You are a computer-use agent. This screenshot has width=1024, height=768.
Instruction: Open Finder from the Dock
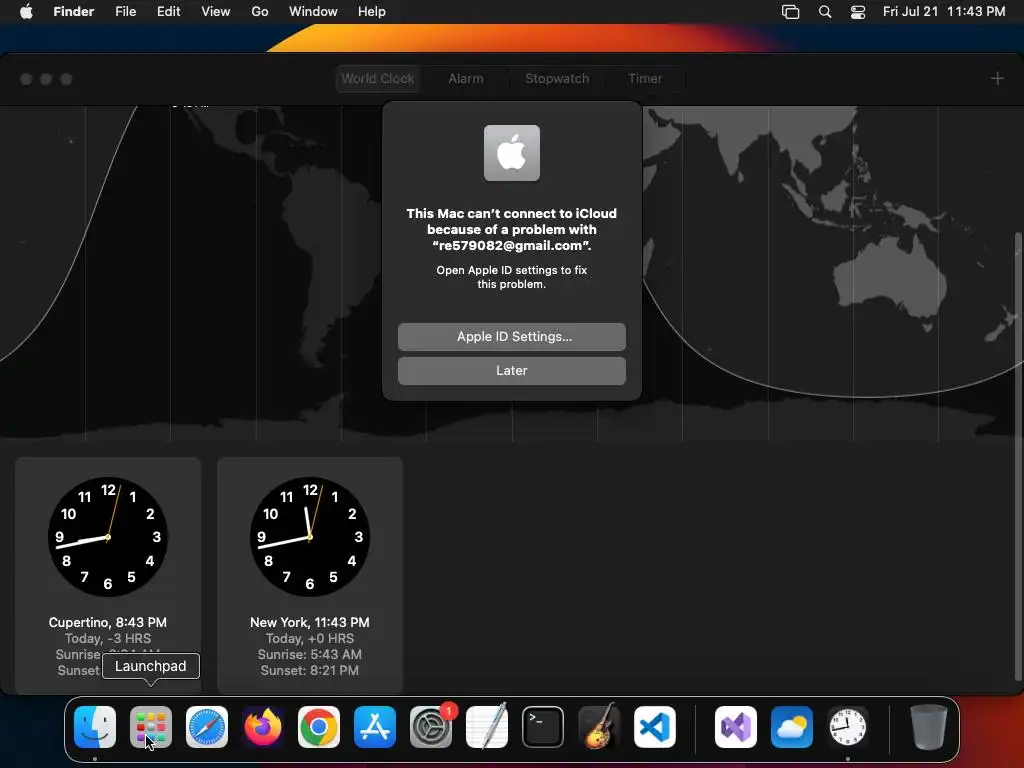coord(95,727)
